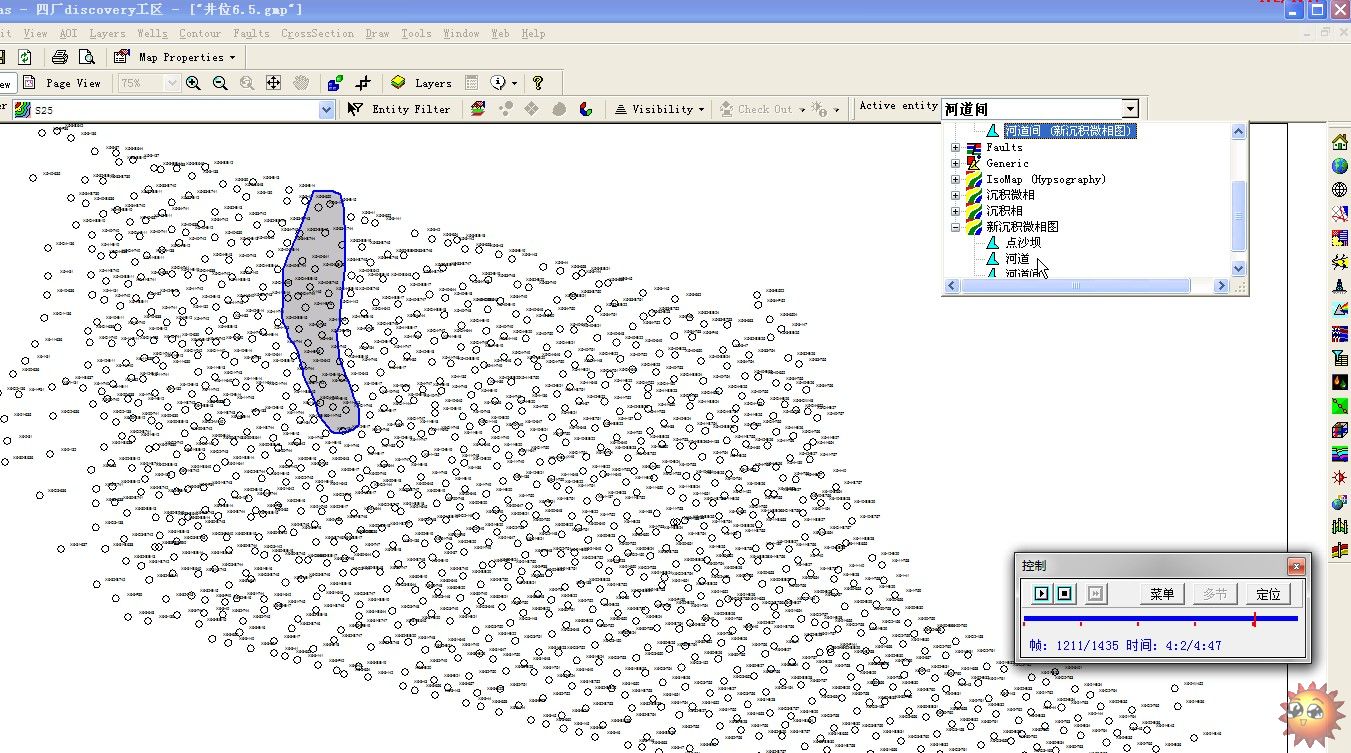Click the 定位 button in 控制 panel
Screen dimensions: 1351x753
click(1268, 594)
